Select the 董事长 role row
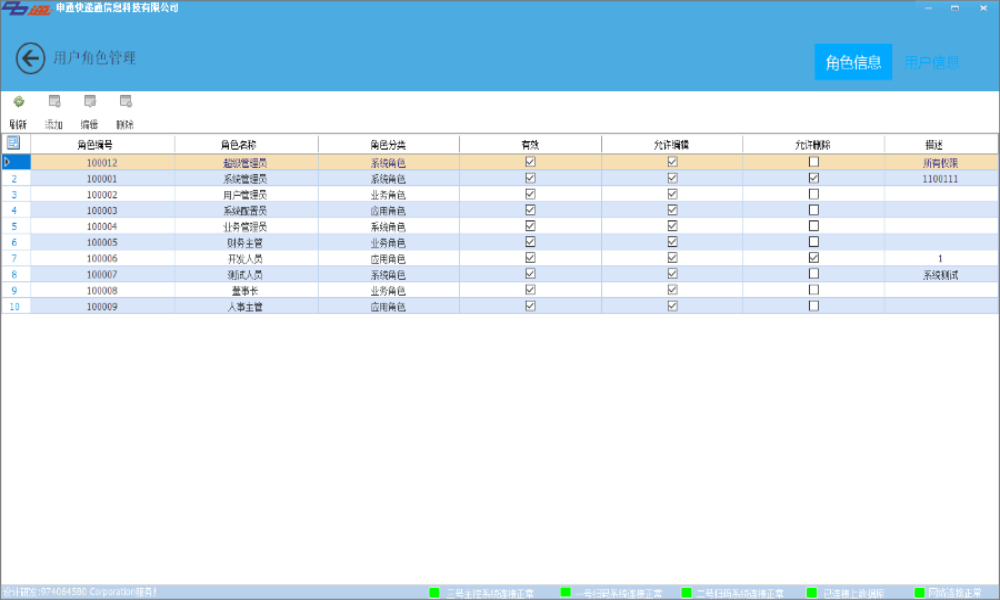 click(x=245, y=290)
